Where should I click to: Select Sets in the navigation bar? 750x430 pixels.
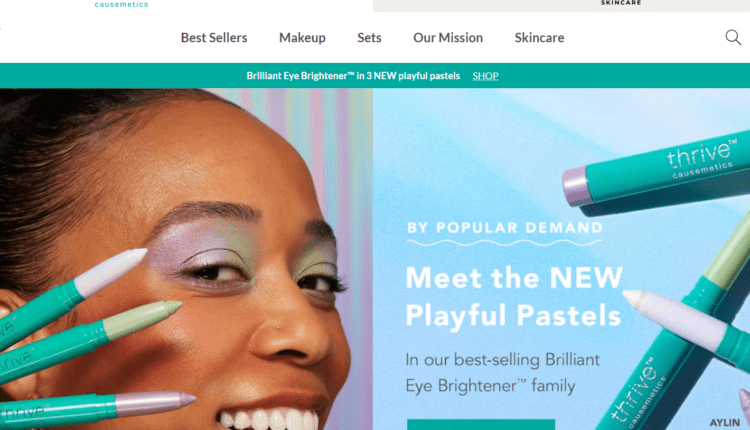[x=369, y=38]
